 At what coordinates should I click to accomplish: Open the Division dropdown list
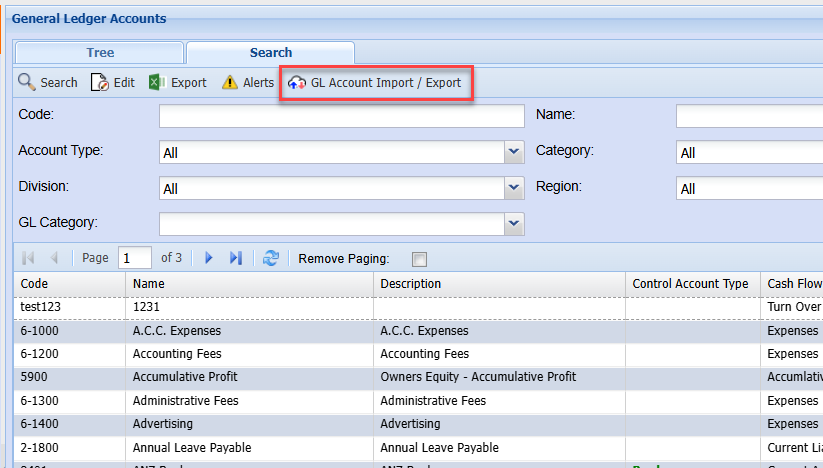514,188
